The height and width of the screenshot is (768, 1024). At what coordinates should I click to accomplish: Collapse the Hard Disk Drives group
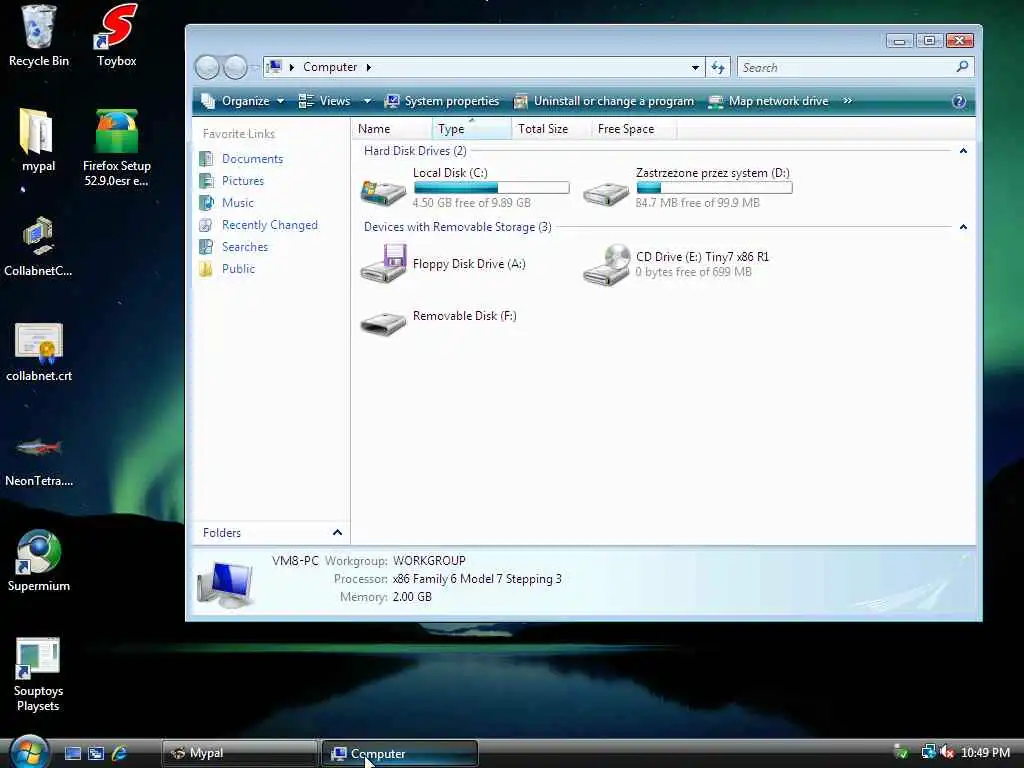[x=963, y=151]
